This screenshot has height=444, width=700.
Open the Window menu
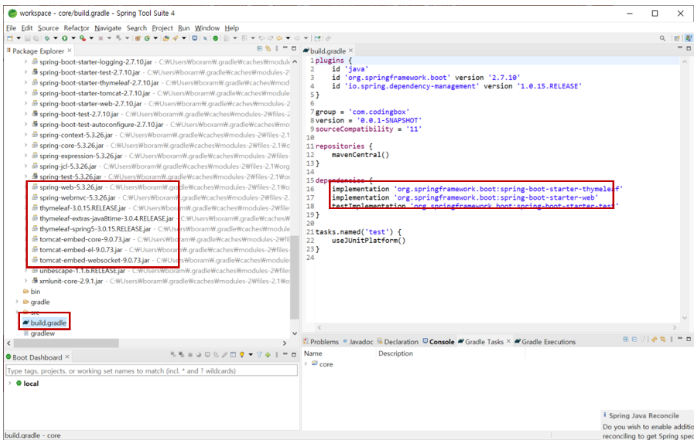point(207,28)
